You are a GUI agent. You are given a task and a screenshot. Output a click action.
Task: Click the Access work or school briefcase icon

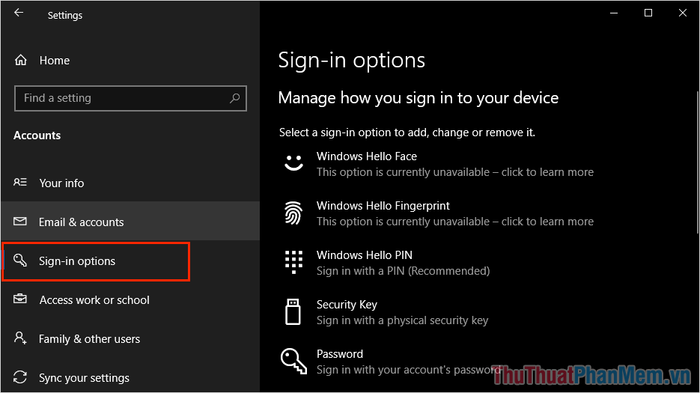click(x=20, y=299)
